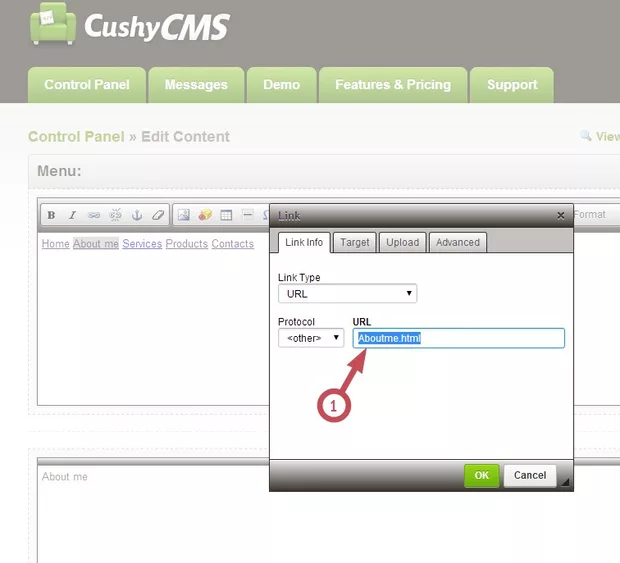Click the anchor icon in toolbar
Screen dimensions: 620x563
(136, 215)
